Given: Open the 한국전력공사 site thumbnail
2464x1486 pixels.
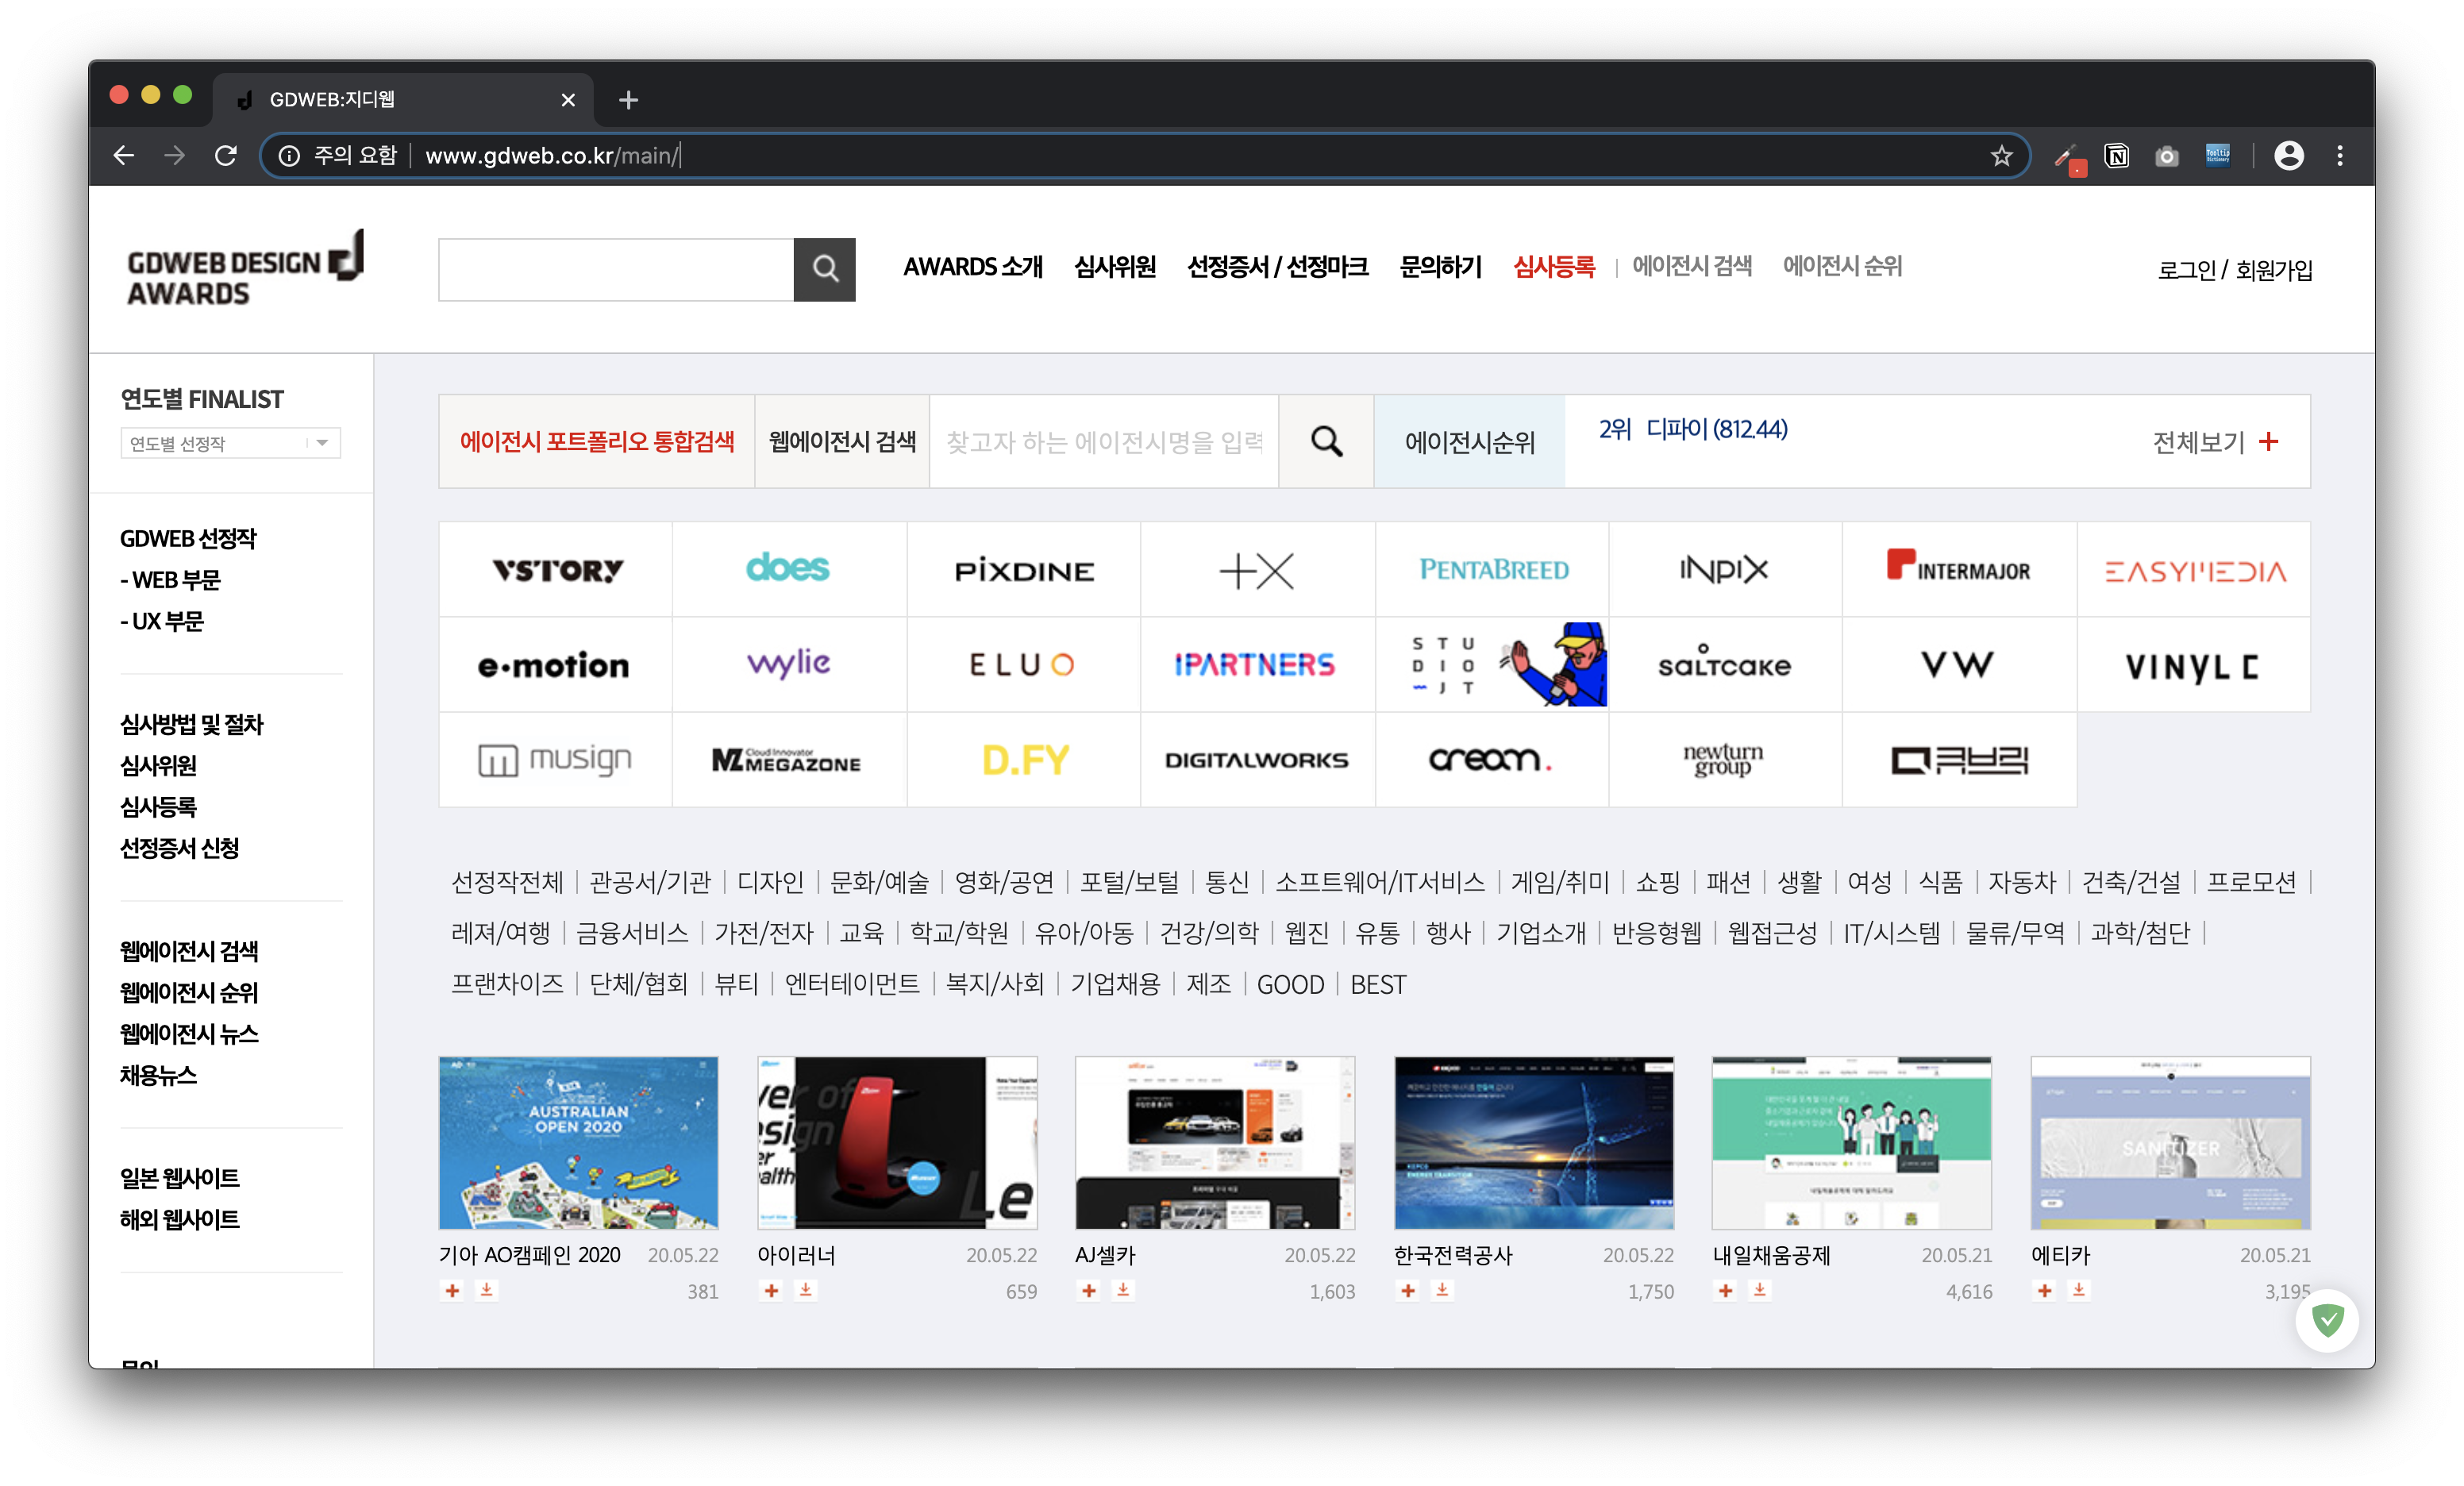Looking at the screenshot, I should (1533, 1143).
